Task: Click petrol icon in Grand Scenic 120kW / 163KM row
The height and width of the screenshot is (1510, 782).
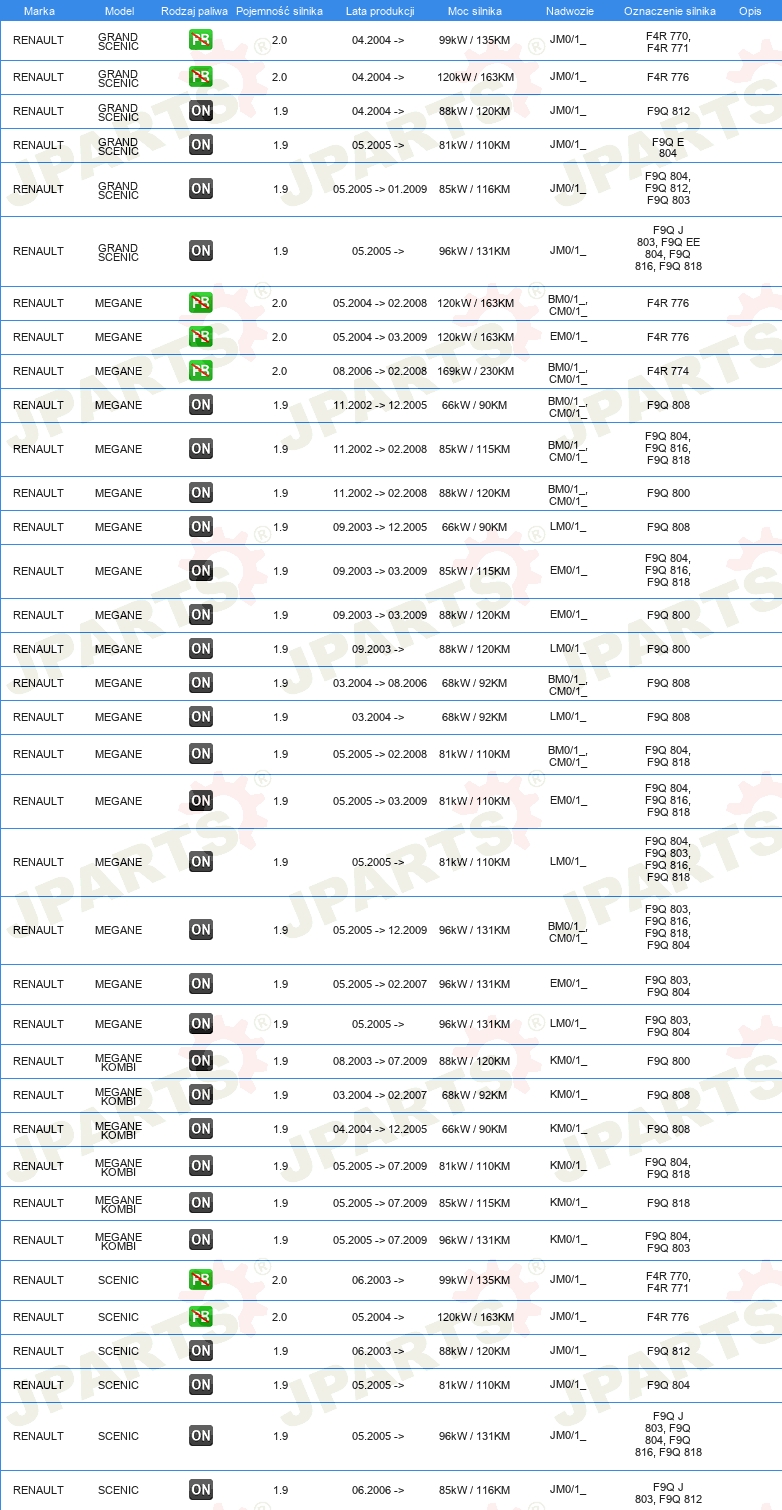Action: [201, 77]
